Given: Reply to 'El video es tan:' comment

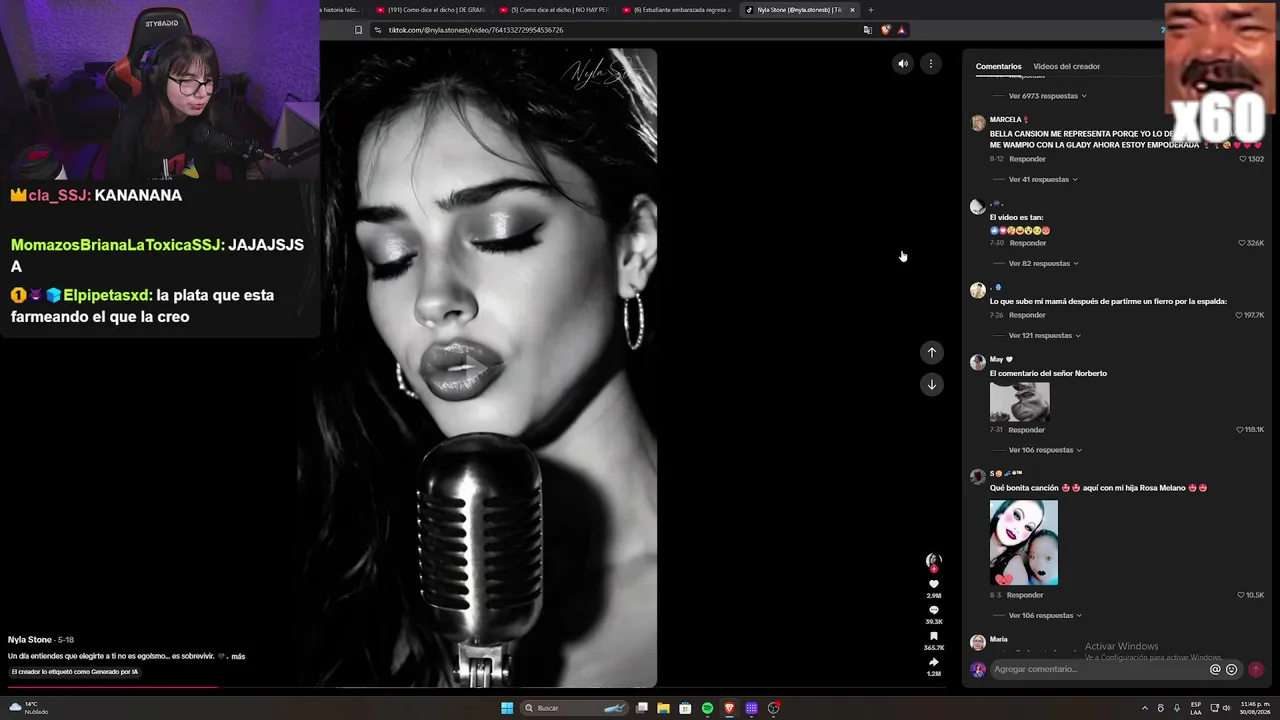Looking at the screenshot, I should tap(1028, 243).
